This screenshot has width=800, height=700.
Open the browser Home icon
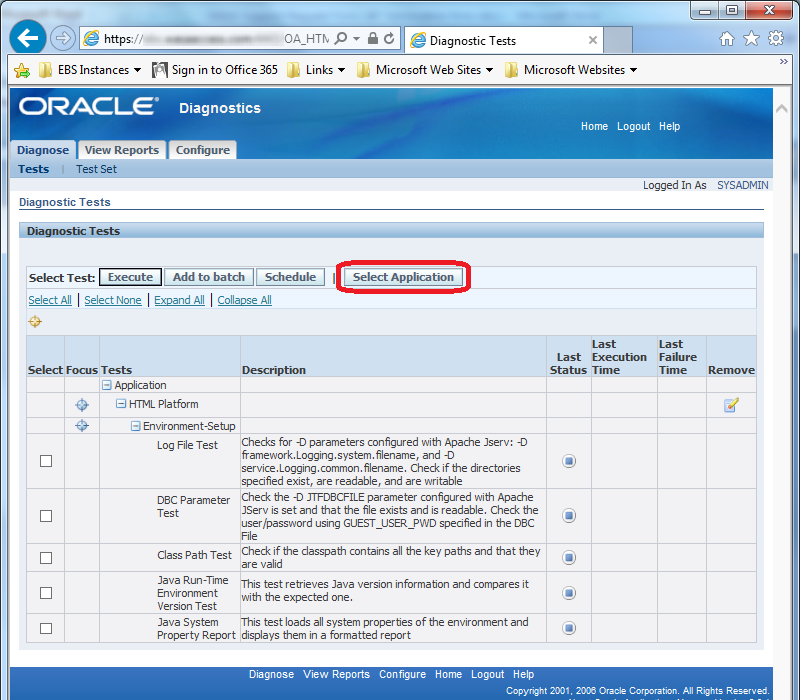click(x=727, y=39)
